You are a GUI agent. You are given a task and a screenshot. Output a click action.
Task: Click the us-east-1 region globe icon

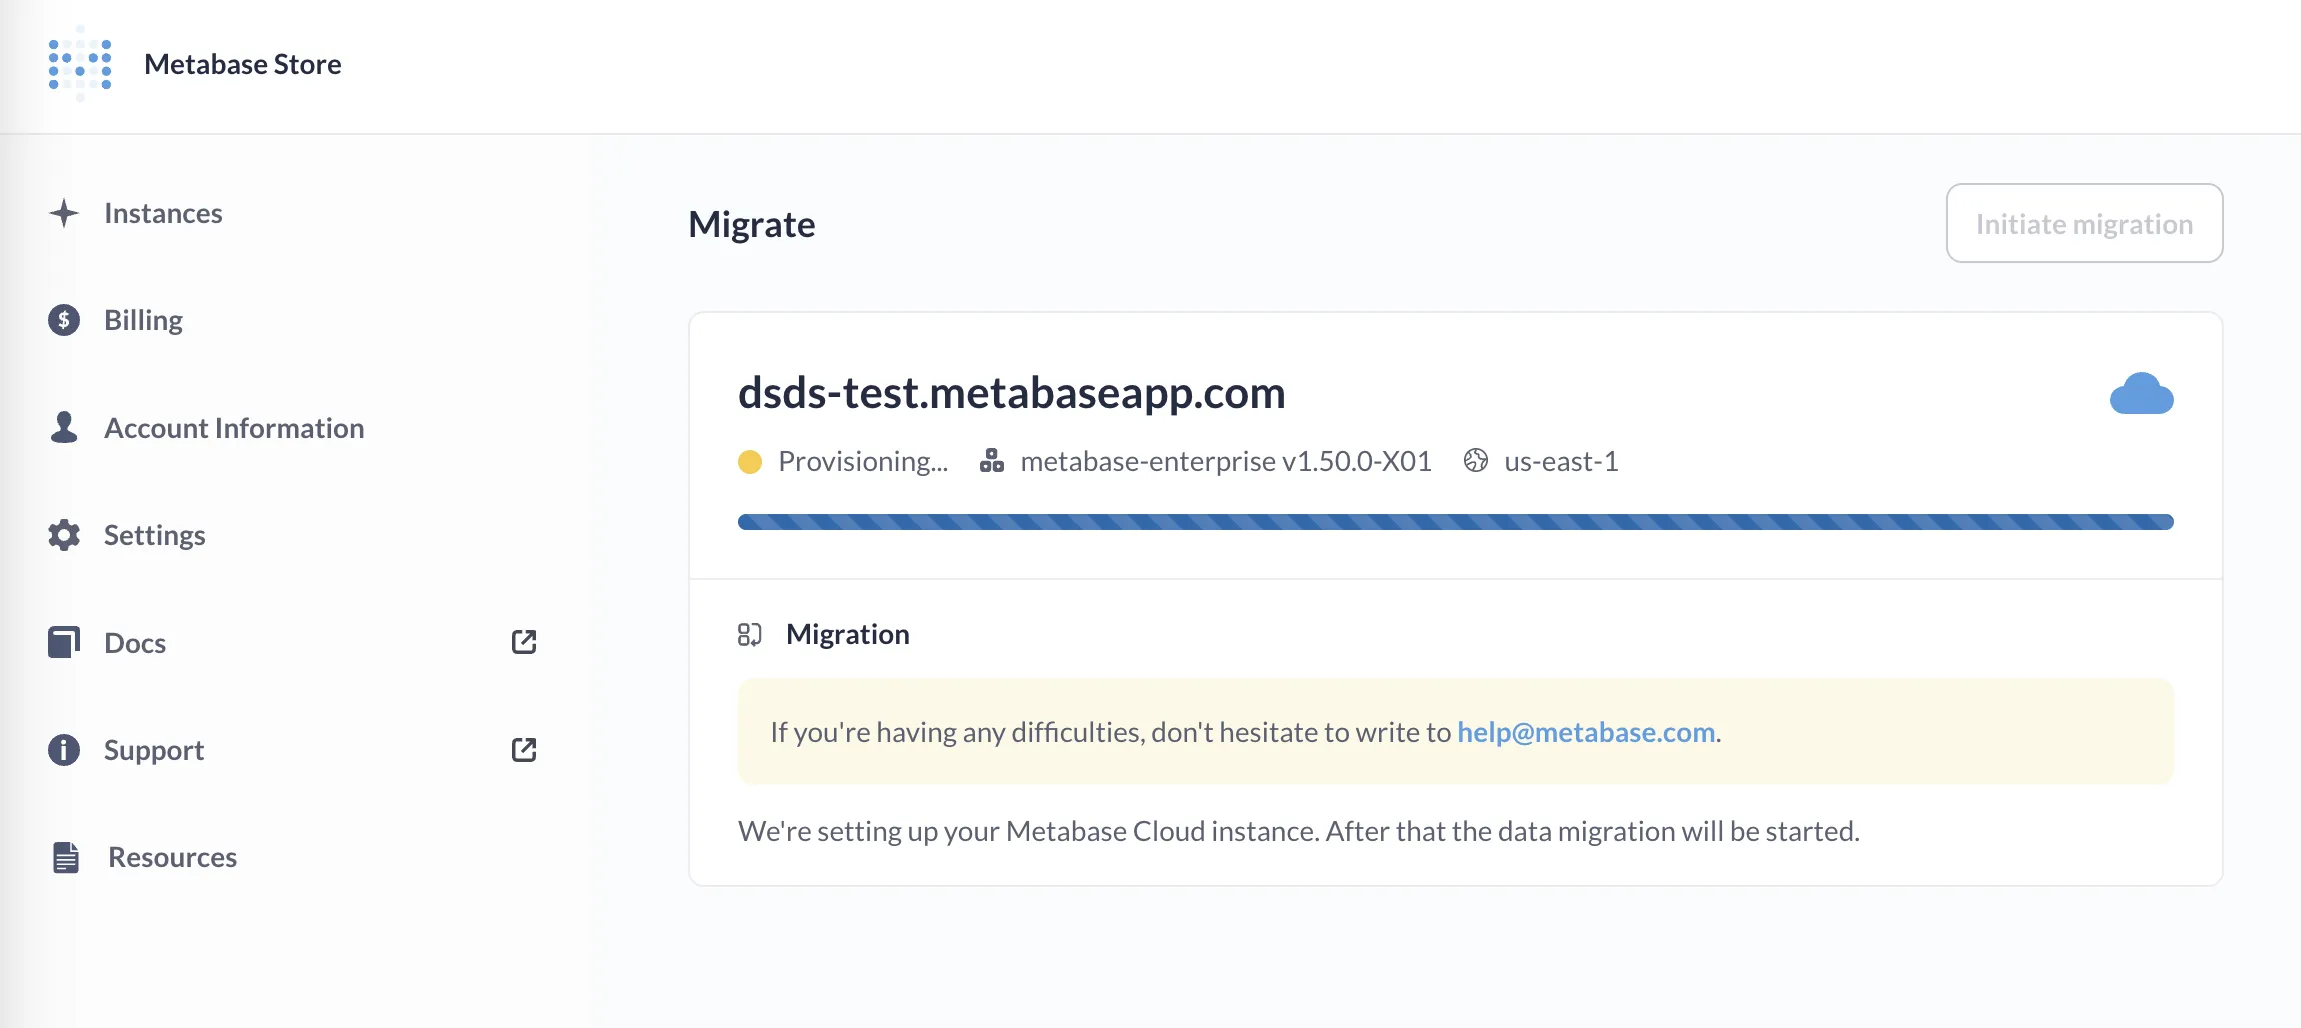pyautogui.click(x=1477, y=461)
